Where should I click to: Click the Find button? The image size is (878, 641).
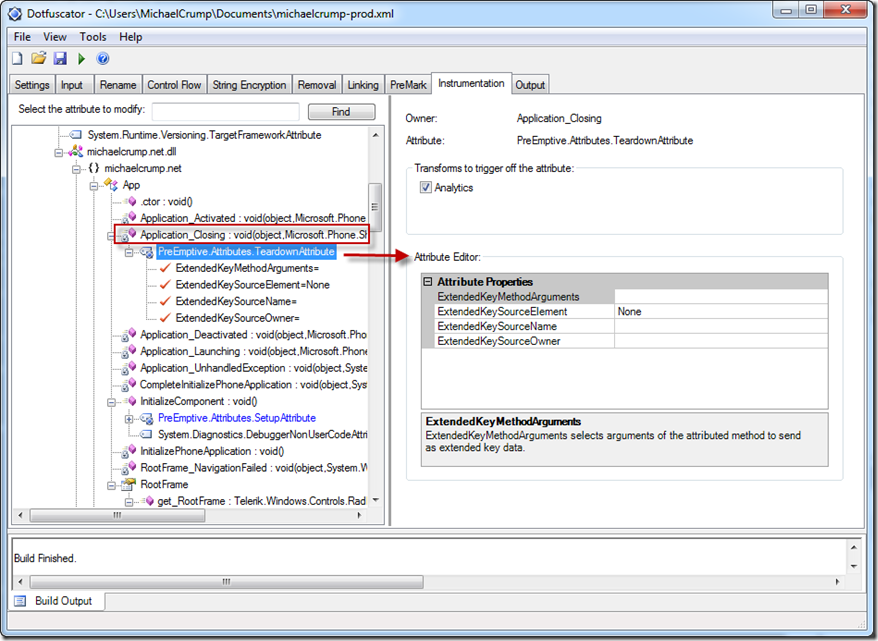(x=341, y=111)
